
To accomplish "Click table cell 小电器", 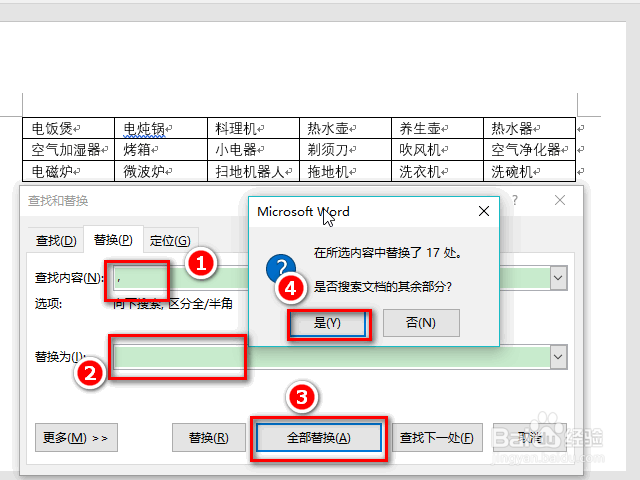I will 253,150.
